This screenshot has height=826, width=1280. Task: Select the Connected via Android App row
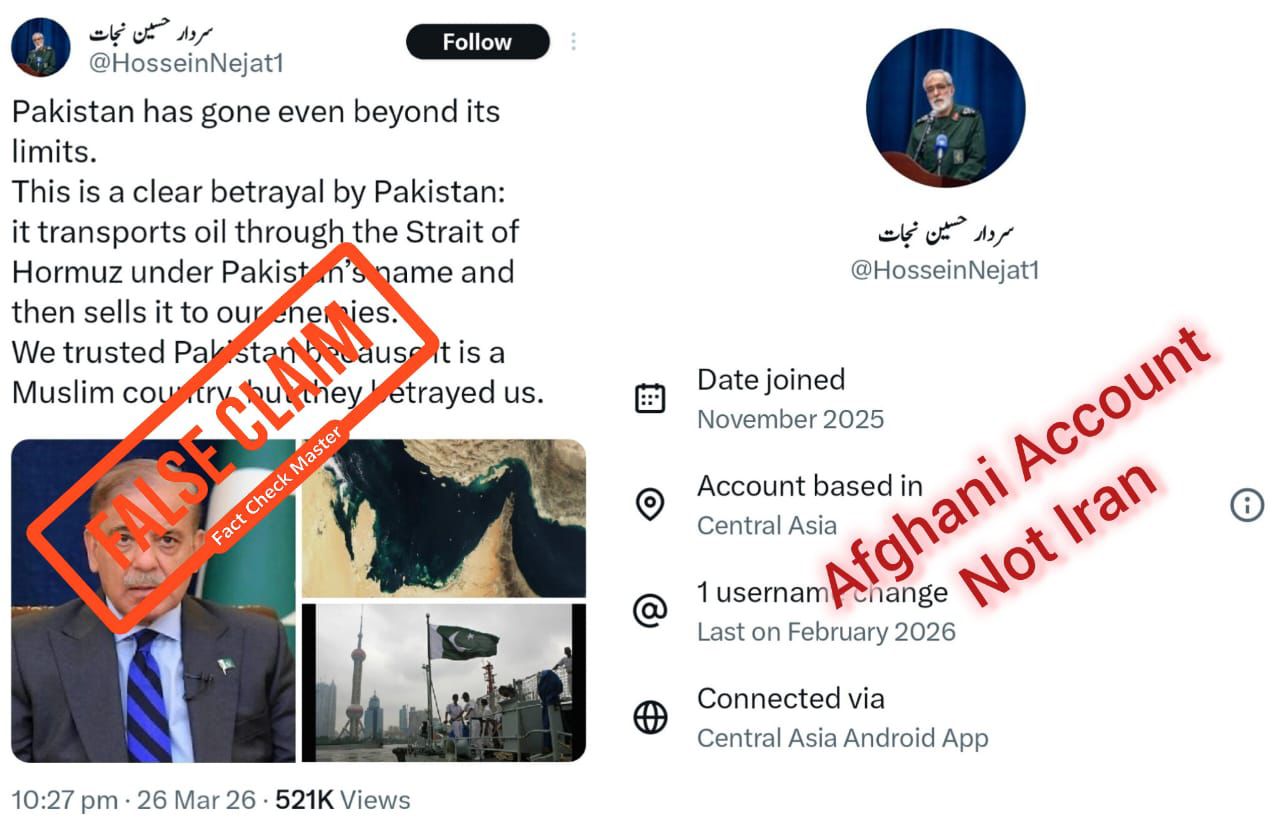[842, 717]
